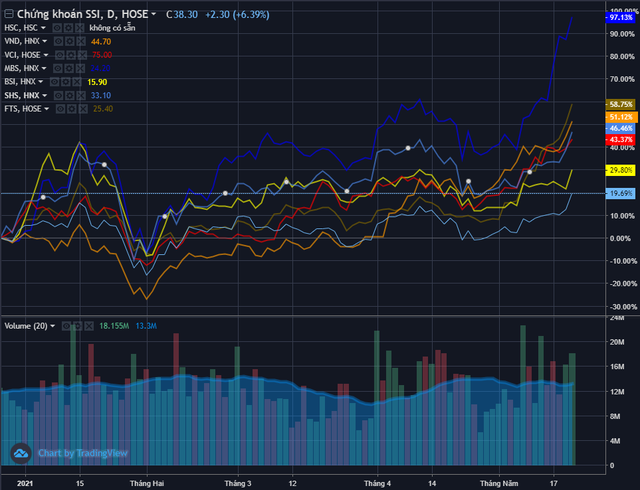
Task: Open the VND, HNX legend dropdown arrow
Action: [x=44, y=41]
